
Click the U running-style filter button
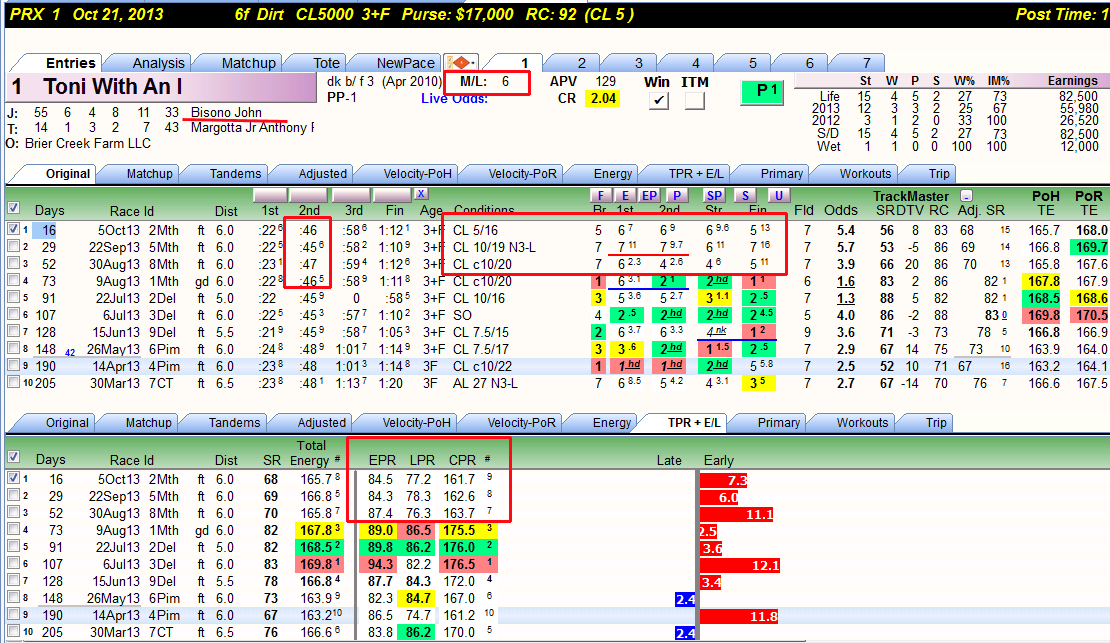click(x=779, y=195)
